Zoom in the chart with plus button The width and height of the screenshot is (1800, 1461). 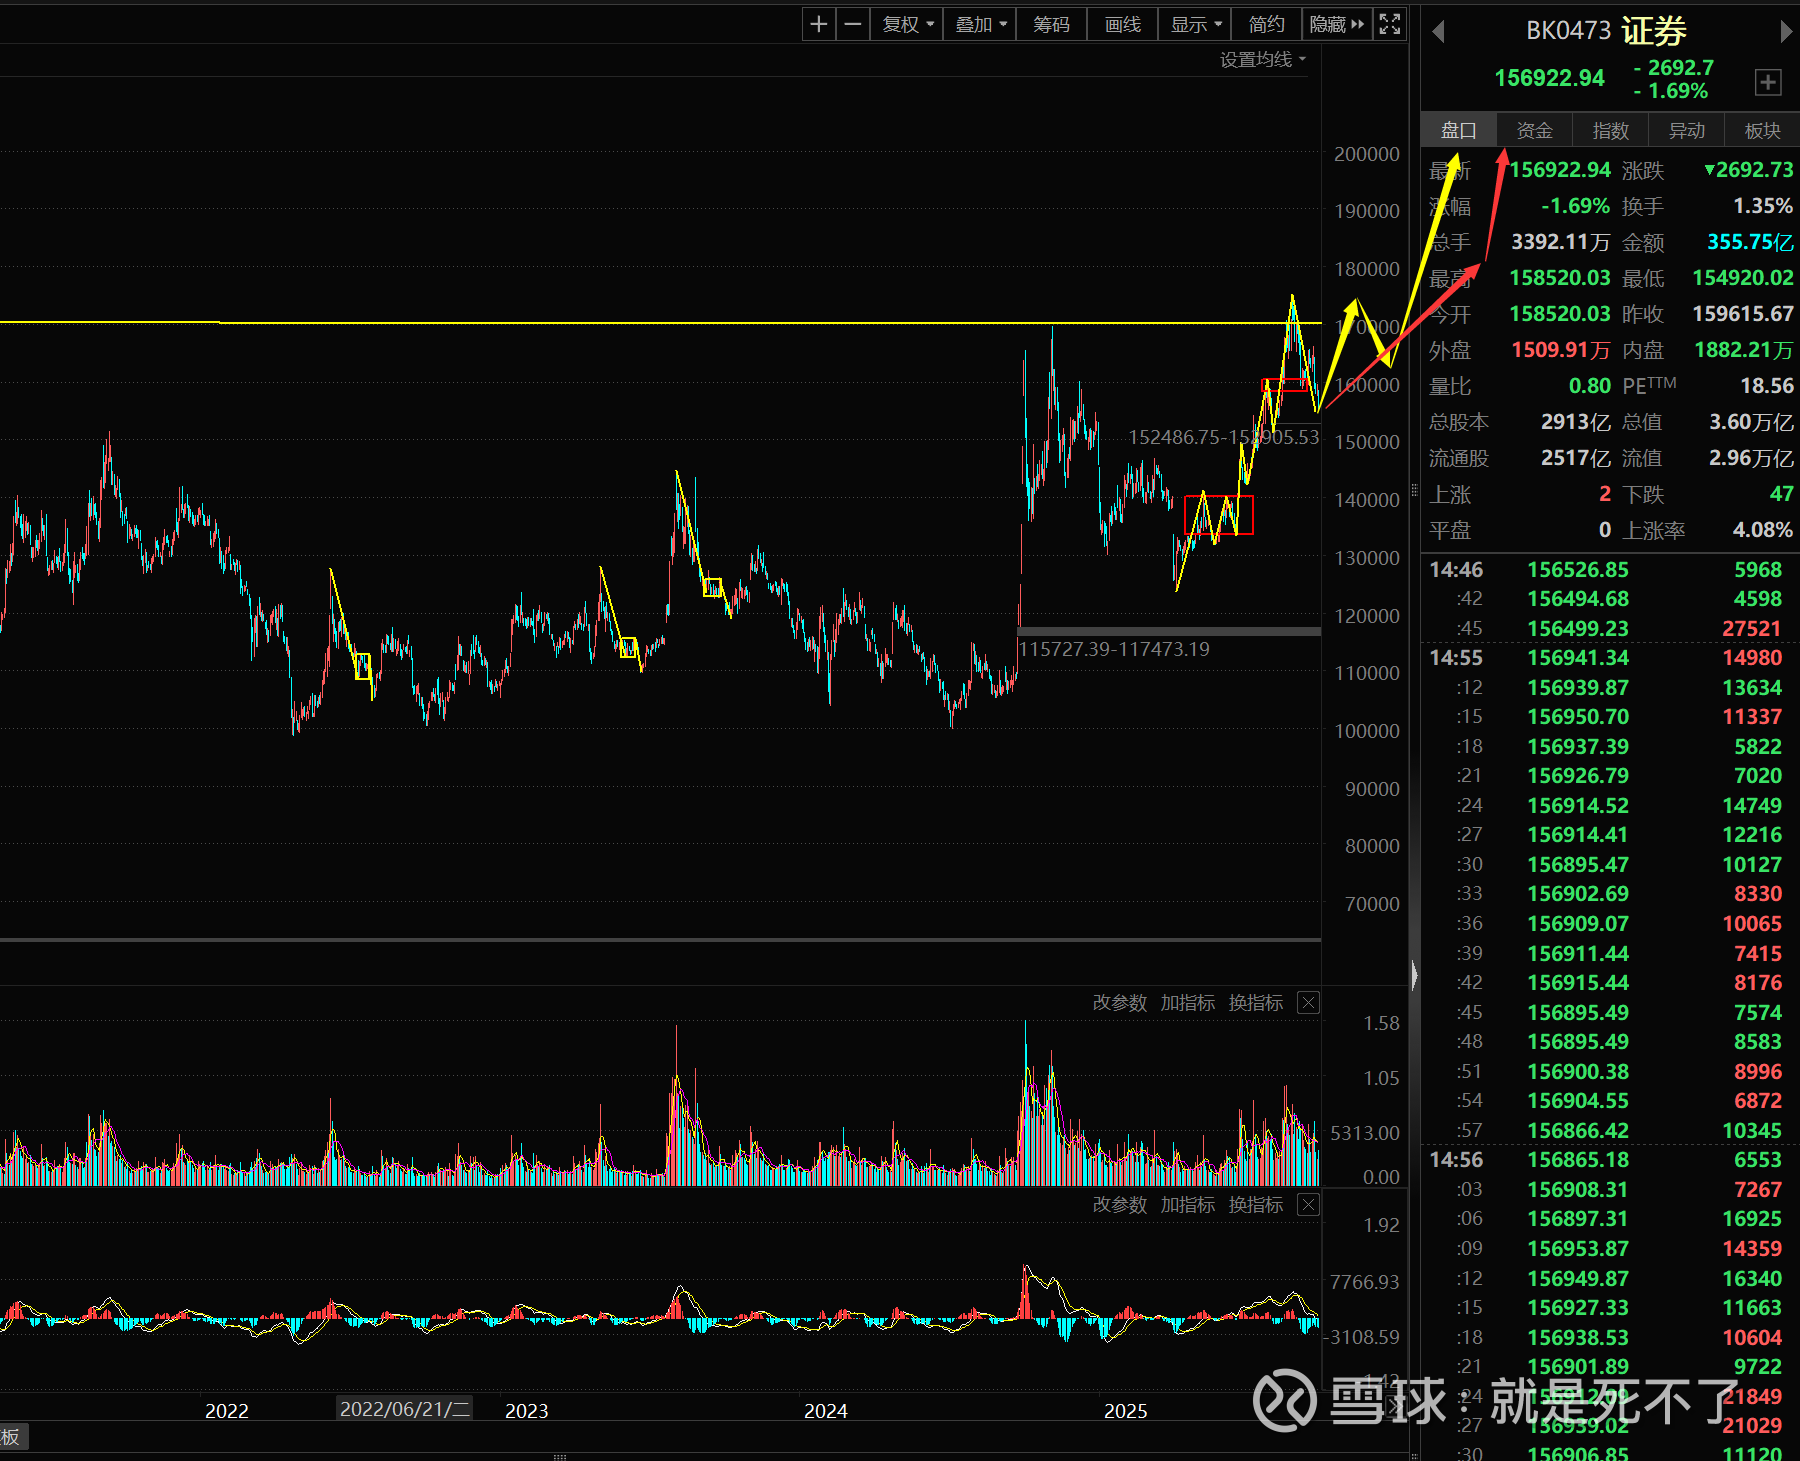click(x=819, y=24)
